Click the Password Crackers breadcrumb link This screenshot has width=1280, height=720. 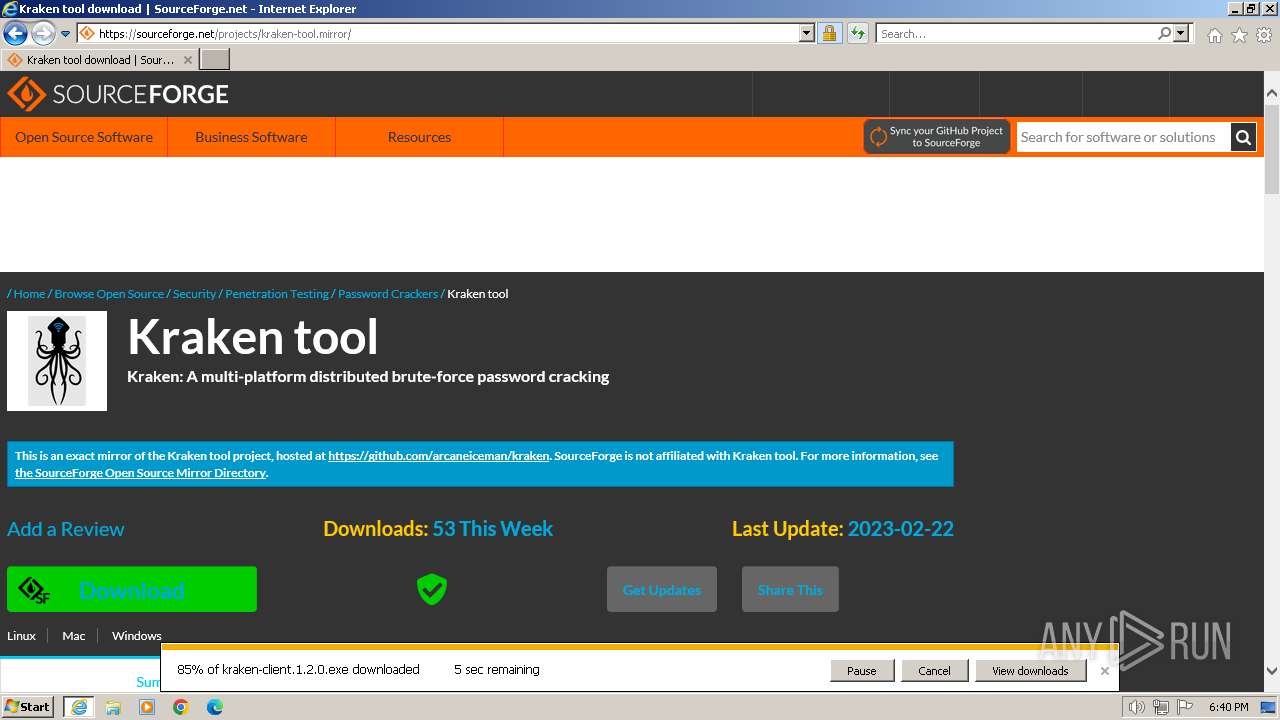coord(388,293)
